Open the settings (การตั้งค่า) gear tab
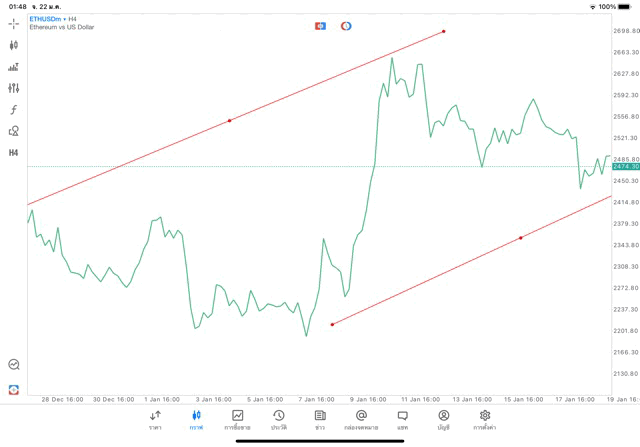 click(x=485, y=418)
